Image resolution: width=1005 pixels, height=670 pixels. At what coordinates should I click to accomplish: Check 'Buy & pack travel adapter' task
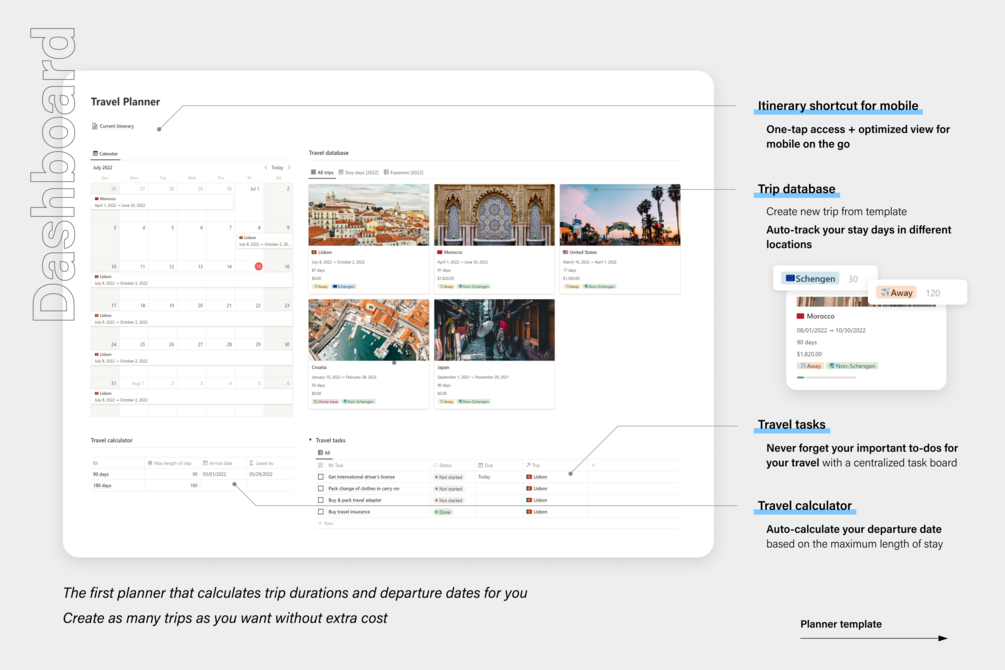(321, 500)
